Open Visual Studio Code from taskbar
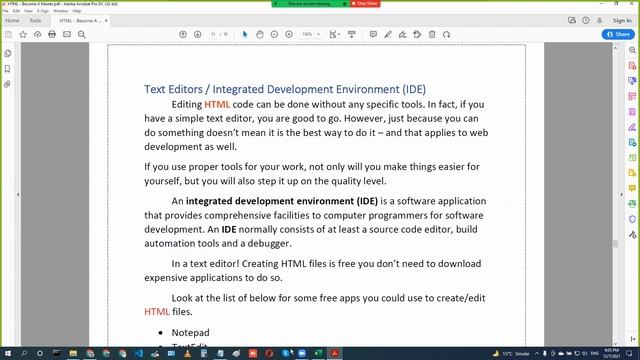 click(139, 353)
